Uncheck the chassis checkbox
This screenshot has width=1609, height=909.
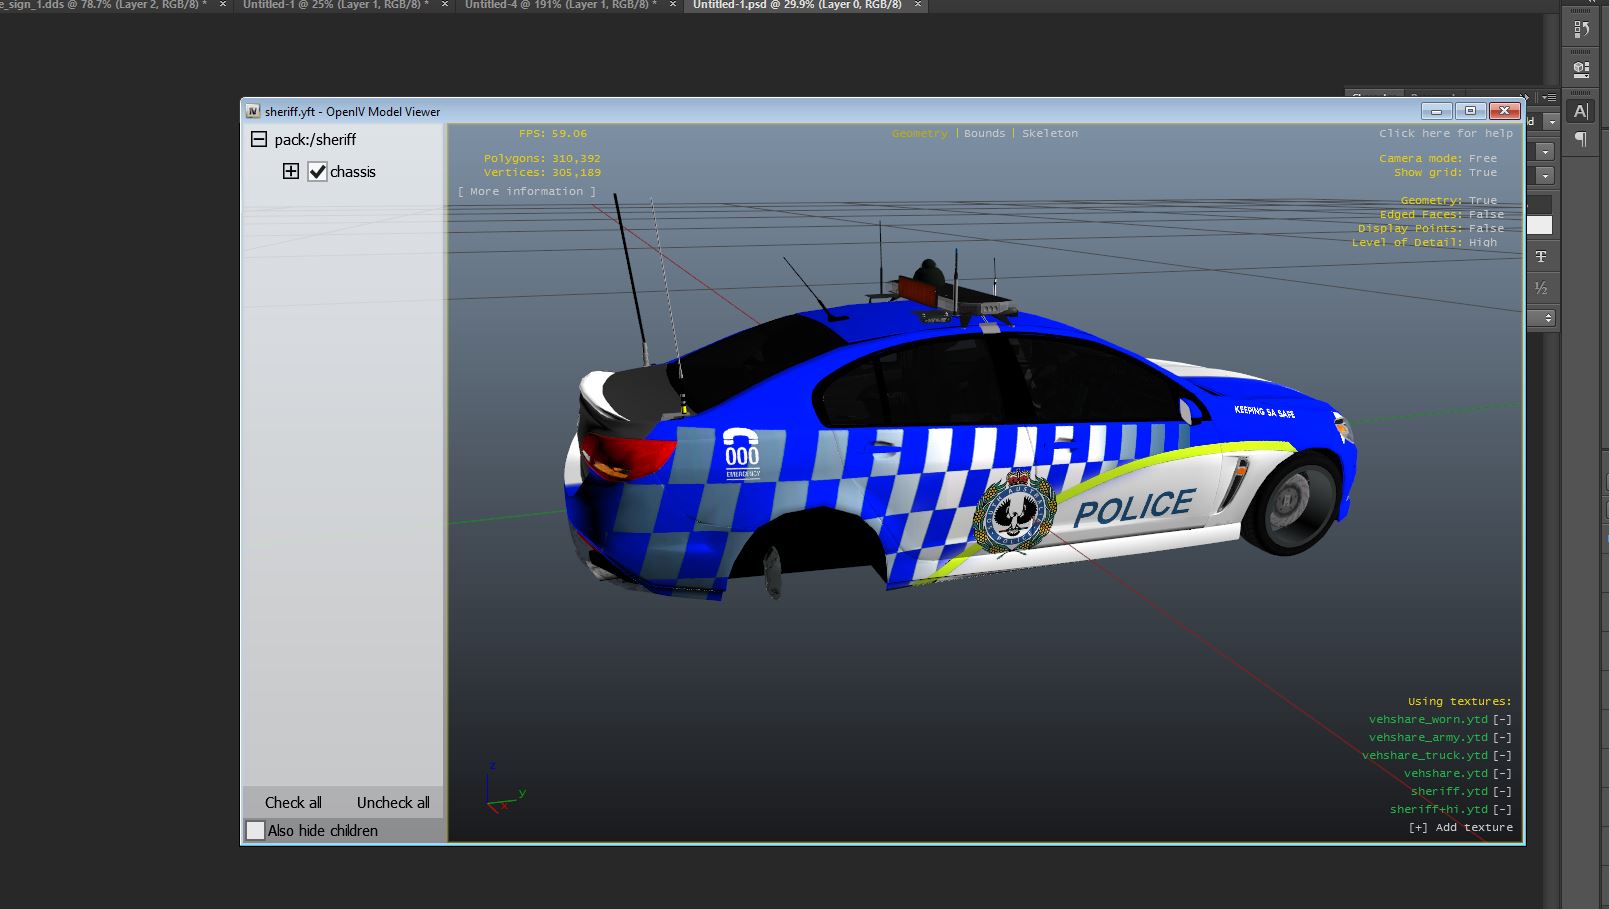click(317, 171)
